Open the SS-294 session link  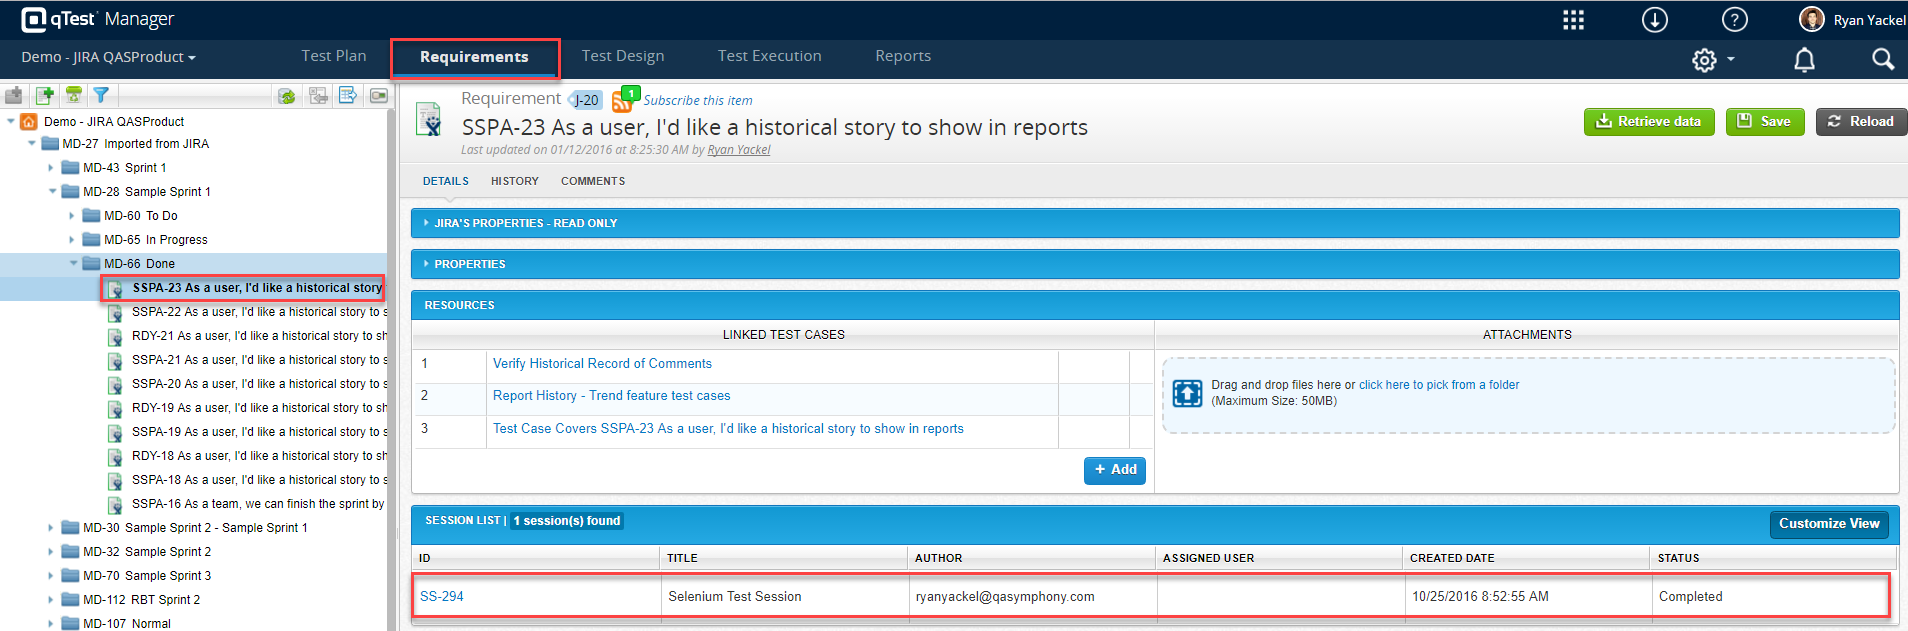pos(441,596)
